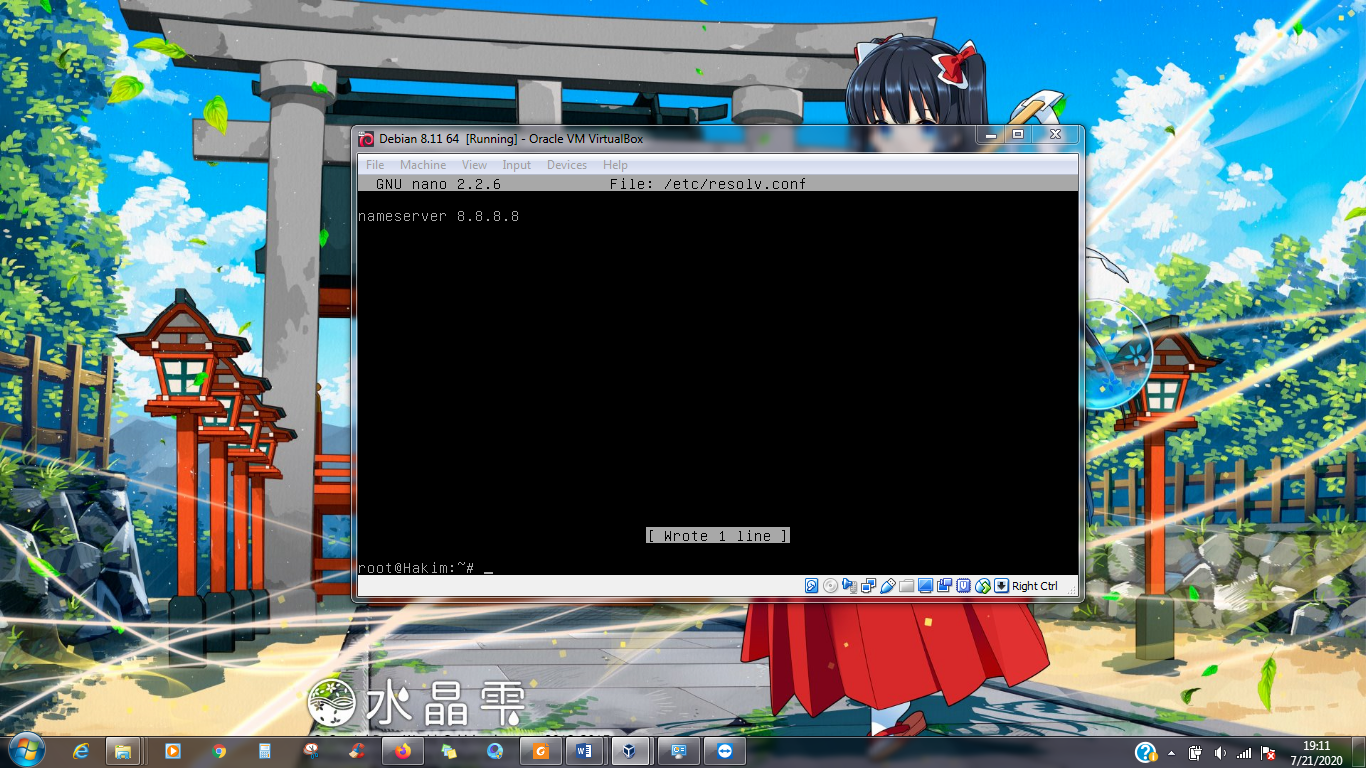Click the GNU nano 2.2.6 header text
Screen dimensions: 1366x768
coord(439,184)
